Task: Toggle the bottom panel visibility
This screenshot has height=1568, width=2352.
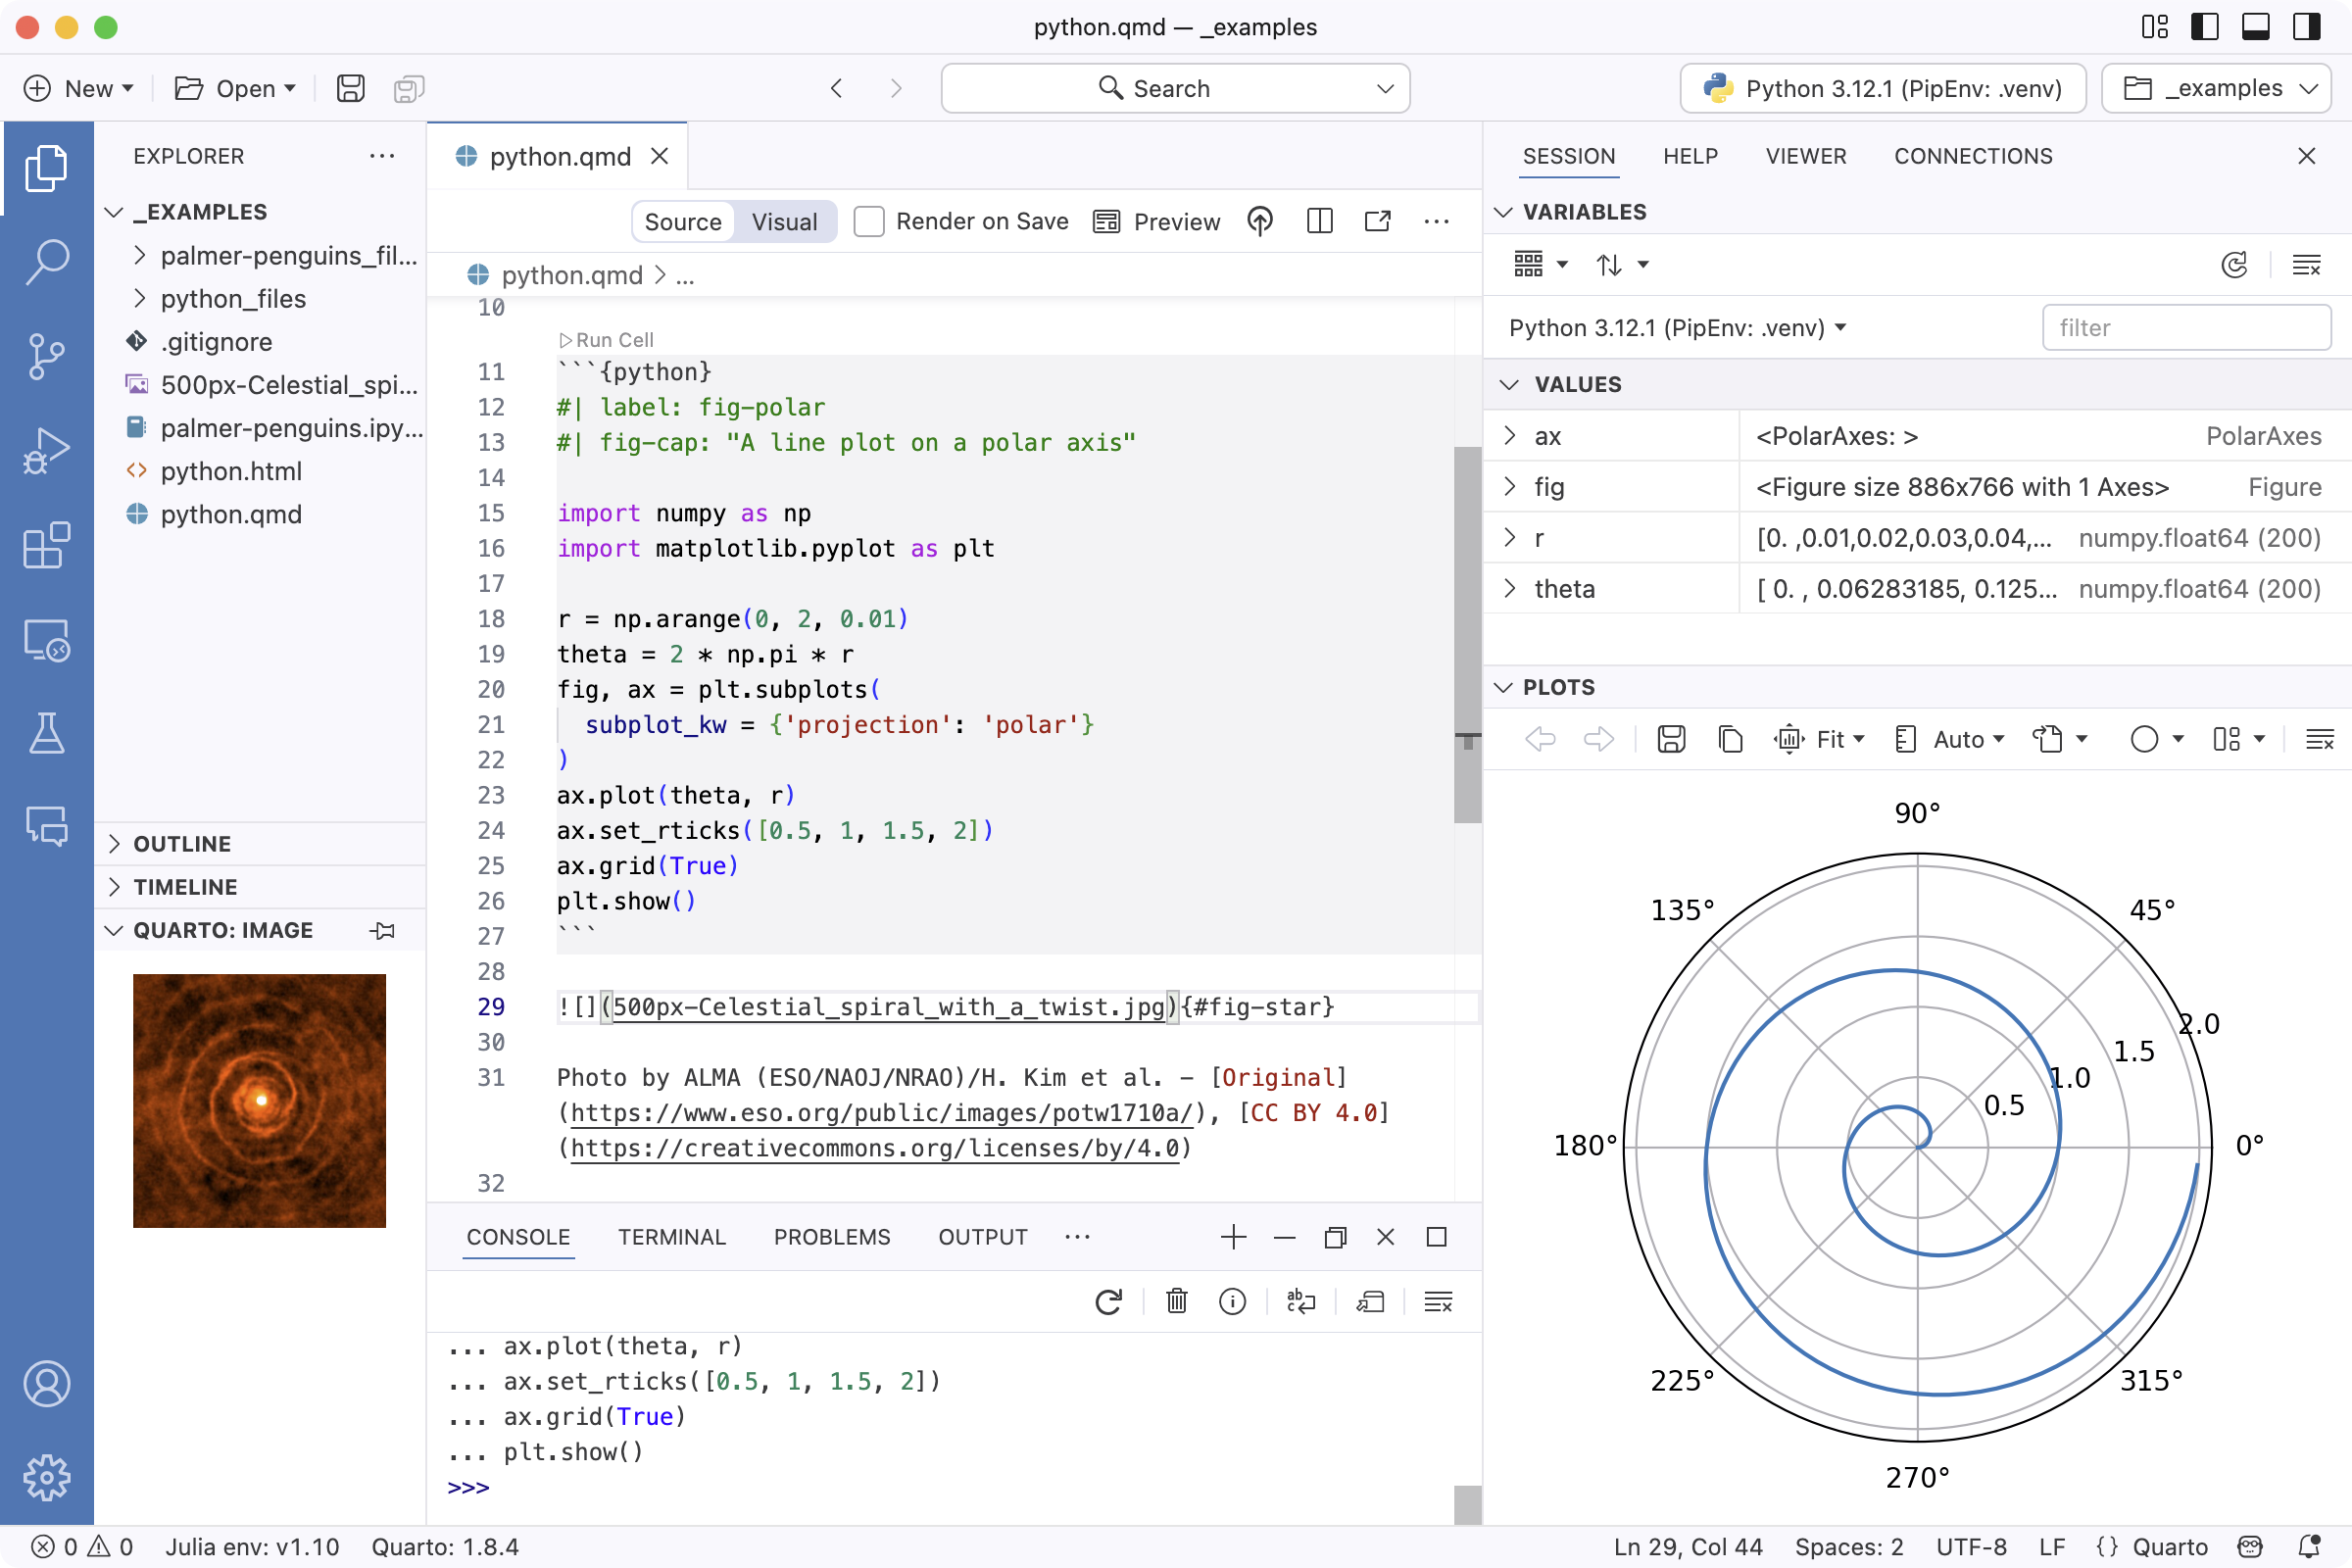Action: click(x=2255, y=27)
